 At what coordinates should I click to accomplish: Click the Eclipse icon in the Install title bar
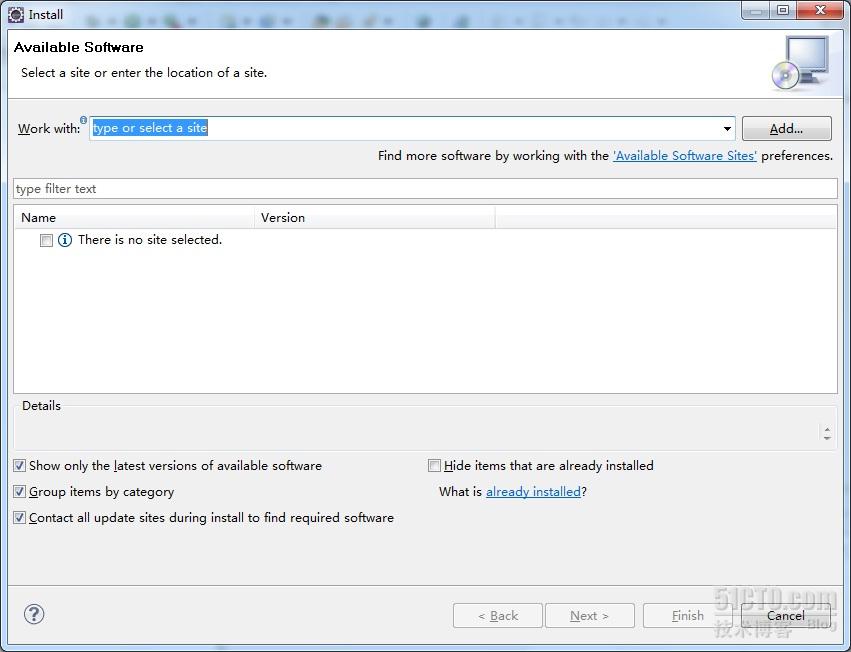point(16,15)
